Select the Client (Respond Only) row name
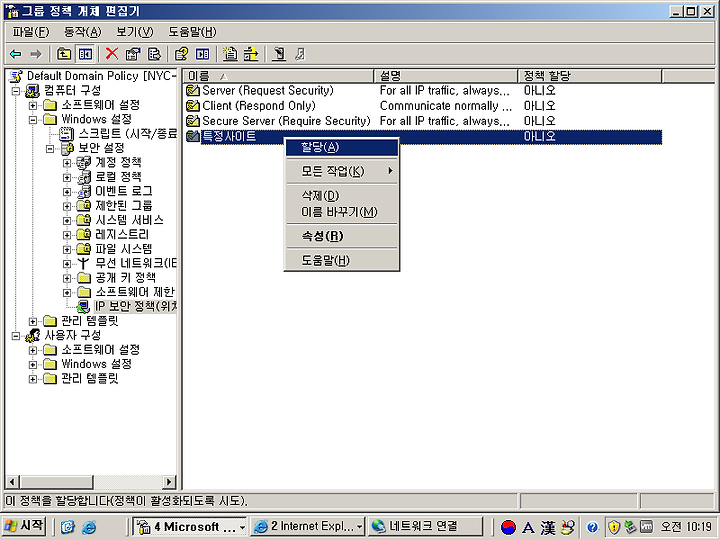Image resolution: width=720 pixels, height=540 pixels. coord(259,106)
